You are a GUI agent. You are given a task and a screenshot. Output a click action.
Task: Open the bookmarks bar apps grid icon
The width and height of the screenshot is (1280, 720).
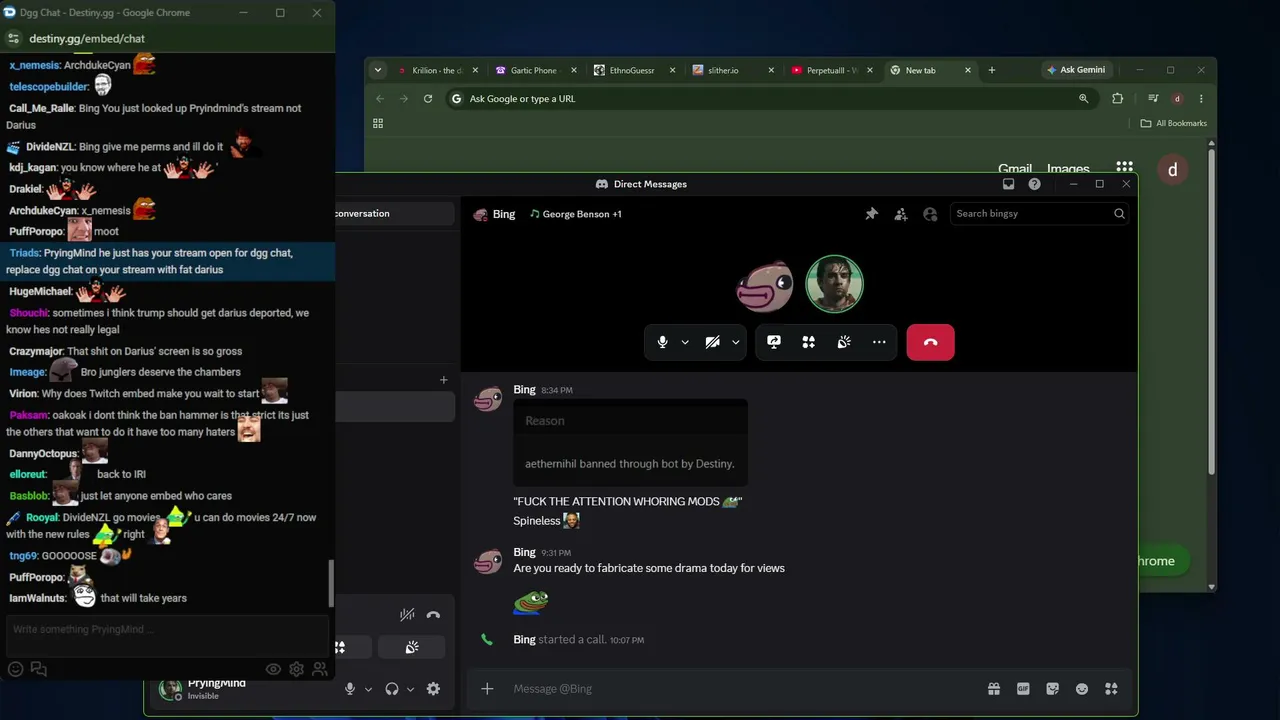coord(378,124)
